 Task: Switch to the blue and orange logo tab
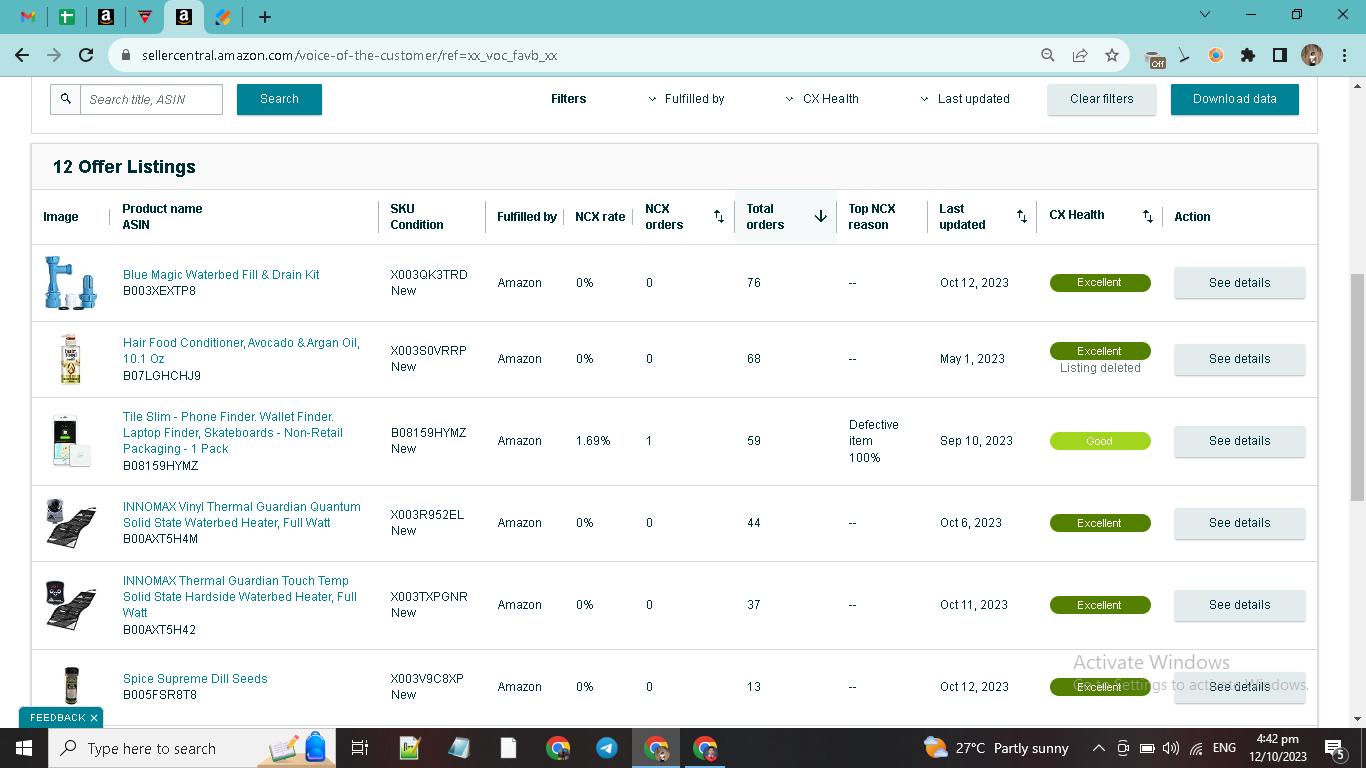coord(223,17)
